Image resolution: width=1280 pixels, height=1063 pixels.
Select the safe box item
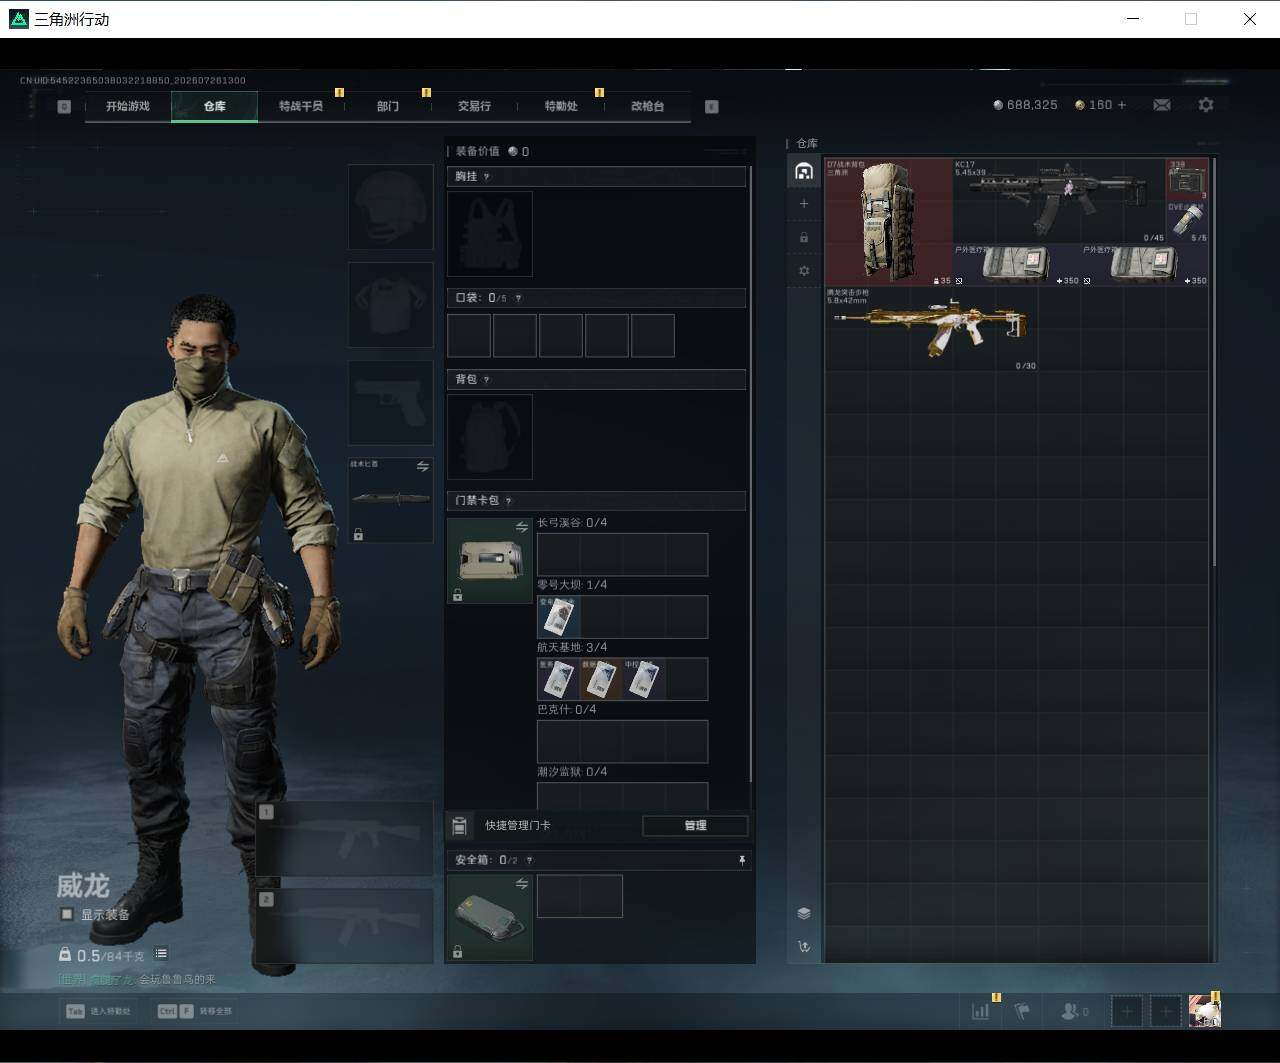coord(490,918)
